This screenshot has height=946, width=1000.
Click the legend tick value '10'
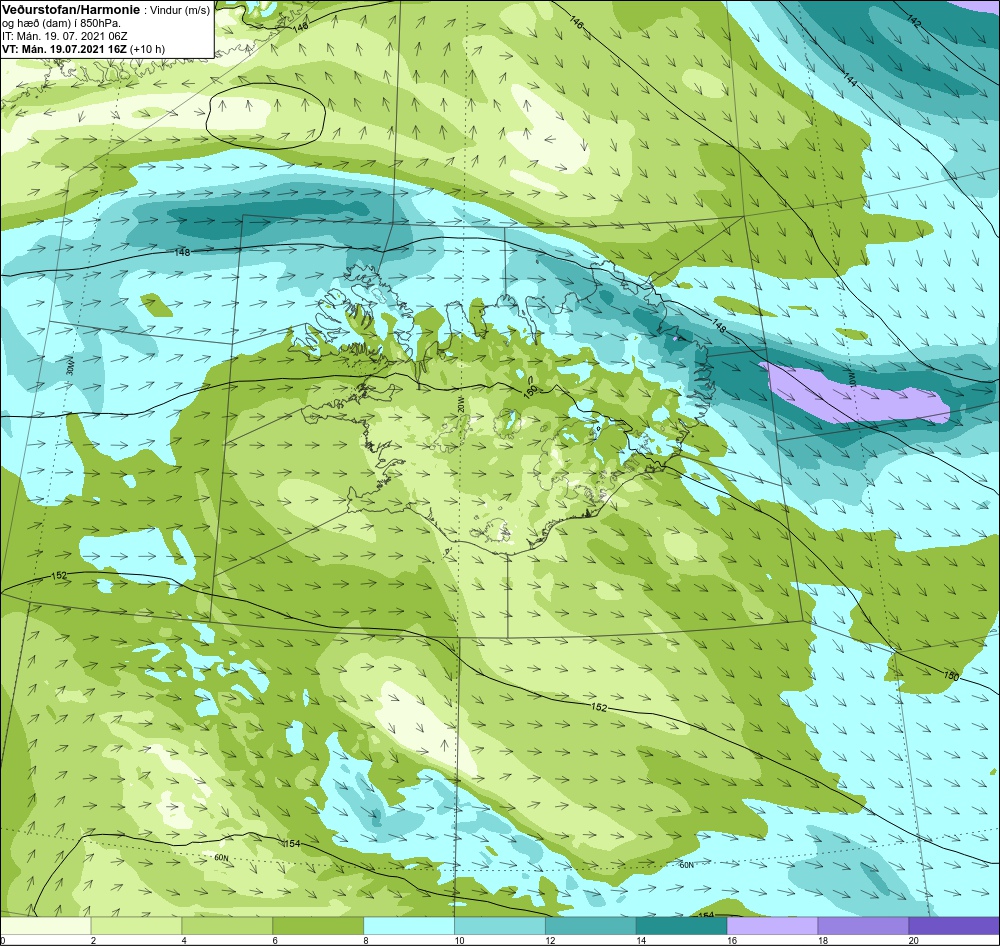(459, 940)
